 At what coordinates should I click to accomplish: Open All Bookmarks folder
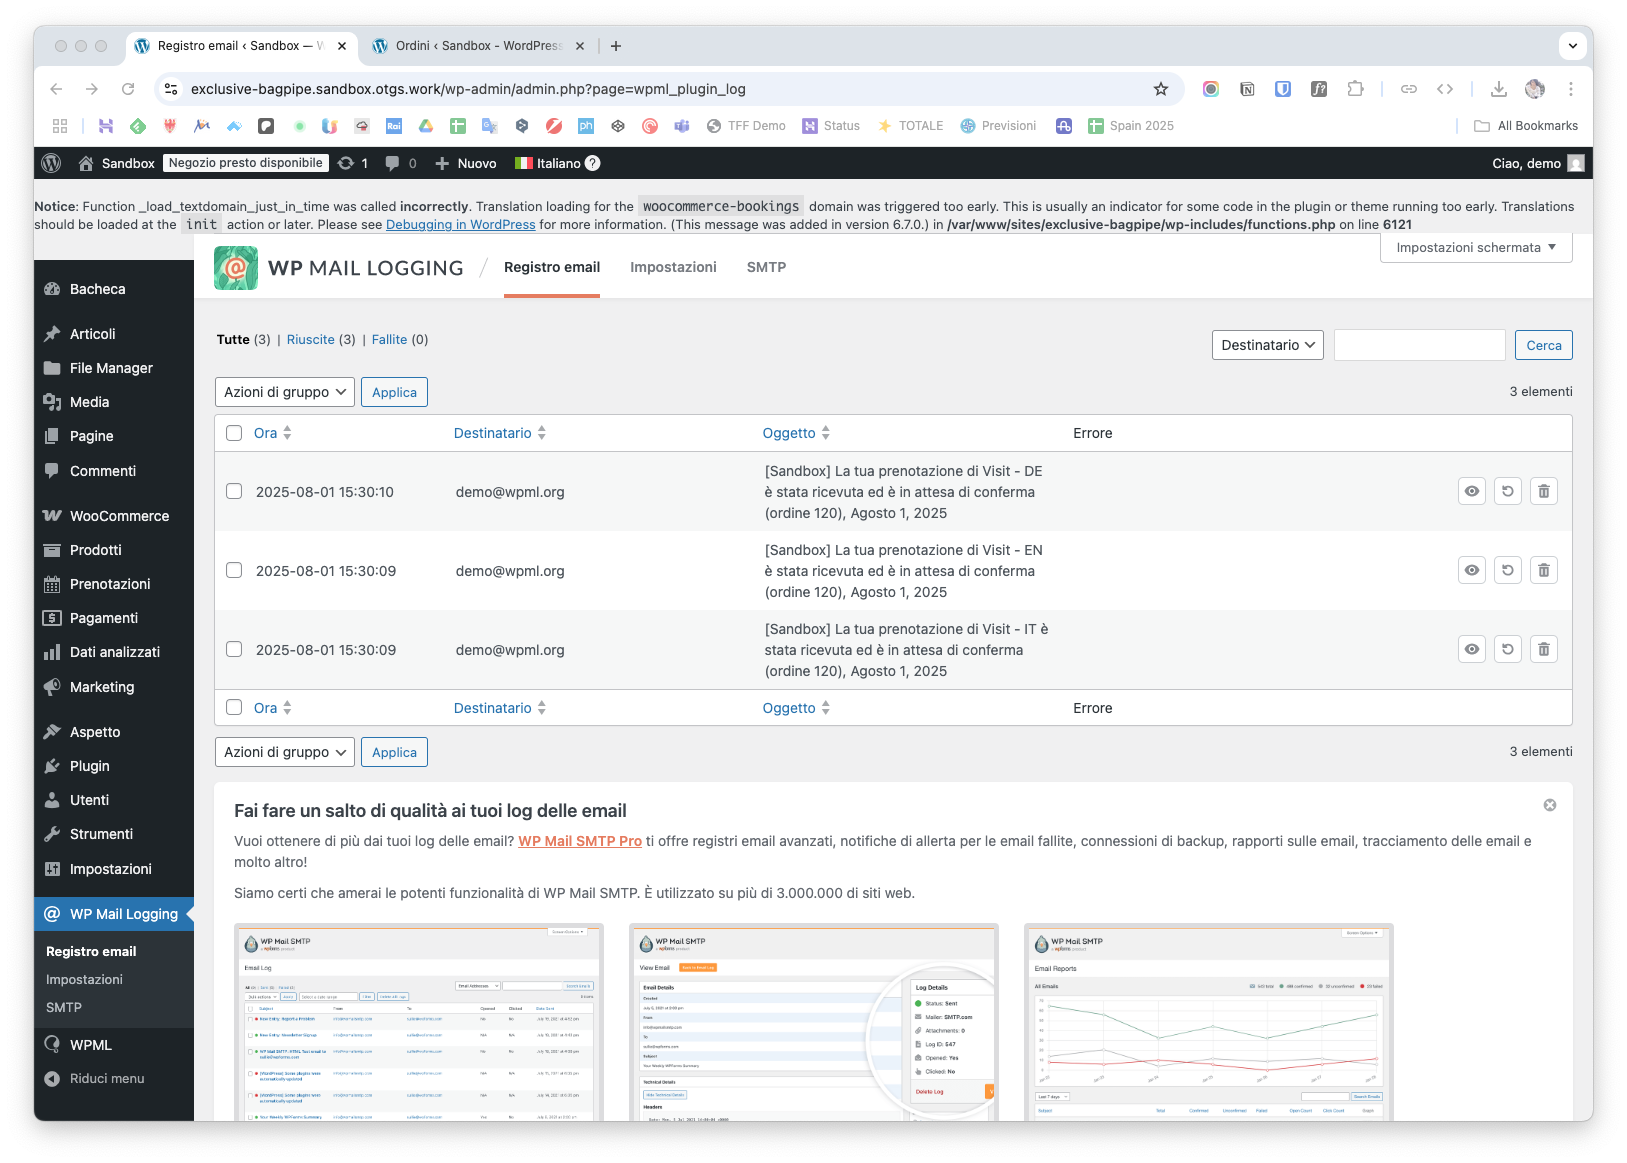(x=1526, y=126)
